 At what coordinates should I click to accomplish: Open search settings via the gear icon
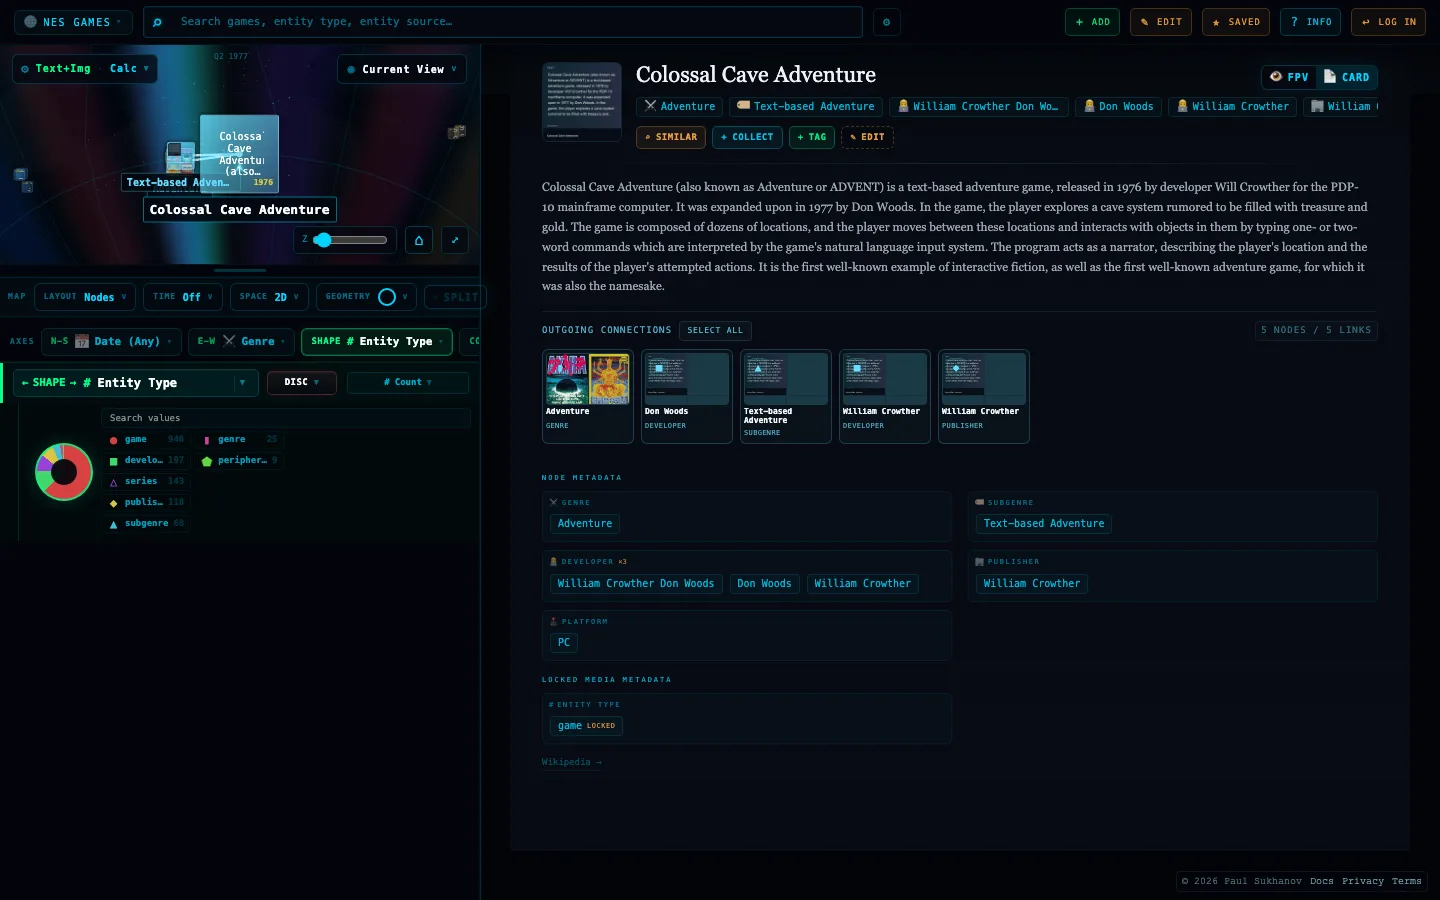pyautogui.click(x=886, y=22)
